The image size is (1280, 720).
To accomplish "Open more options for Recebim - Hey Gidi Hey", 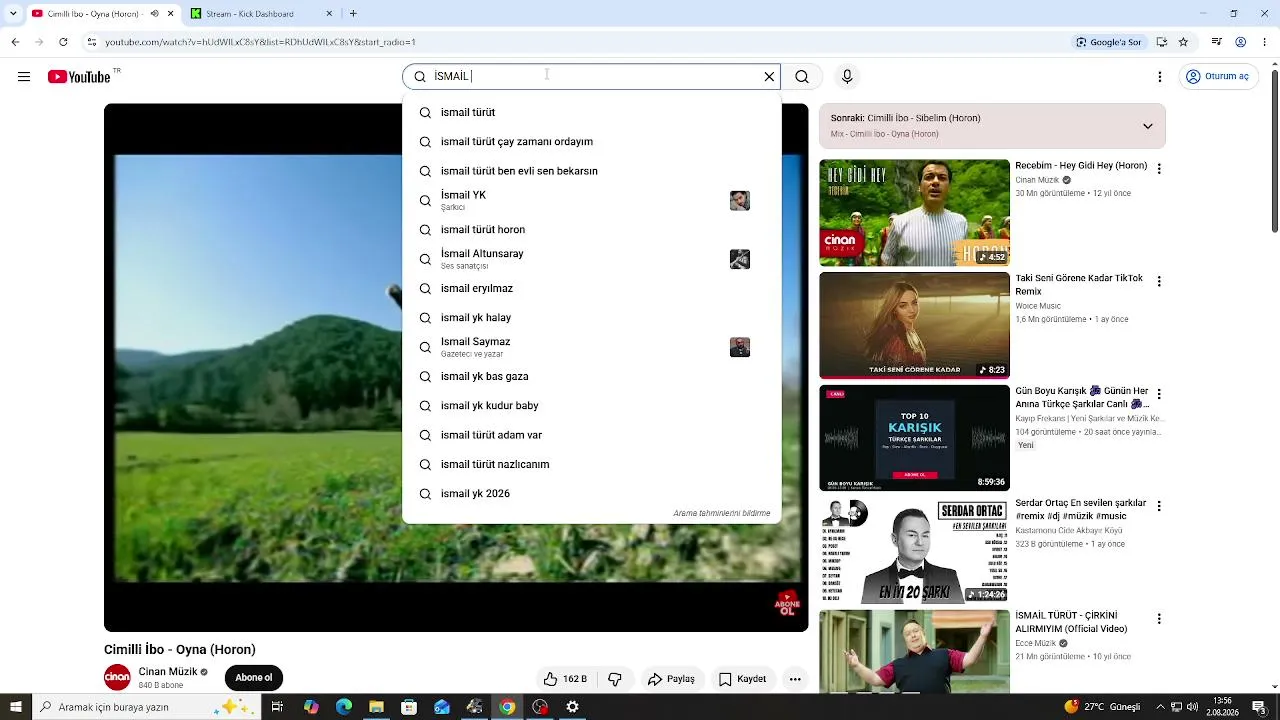I will (x=1159, y=169).
